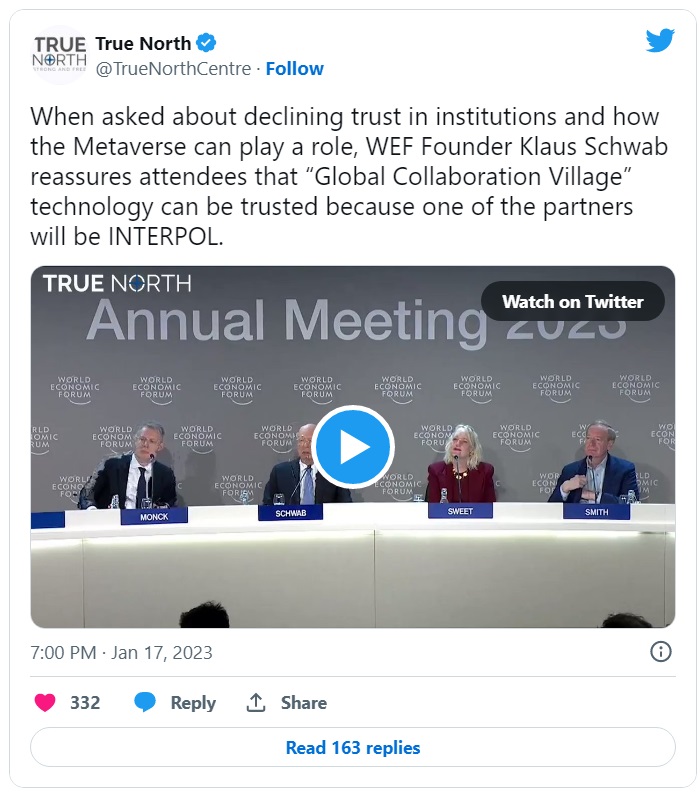This screenshot has width=700, height=796.
Task: Click the Reply text label
Action: click(193, 703)
